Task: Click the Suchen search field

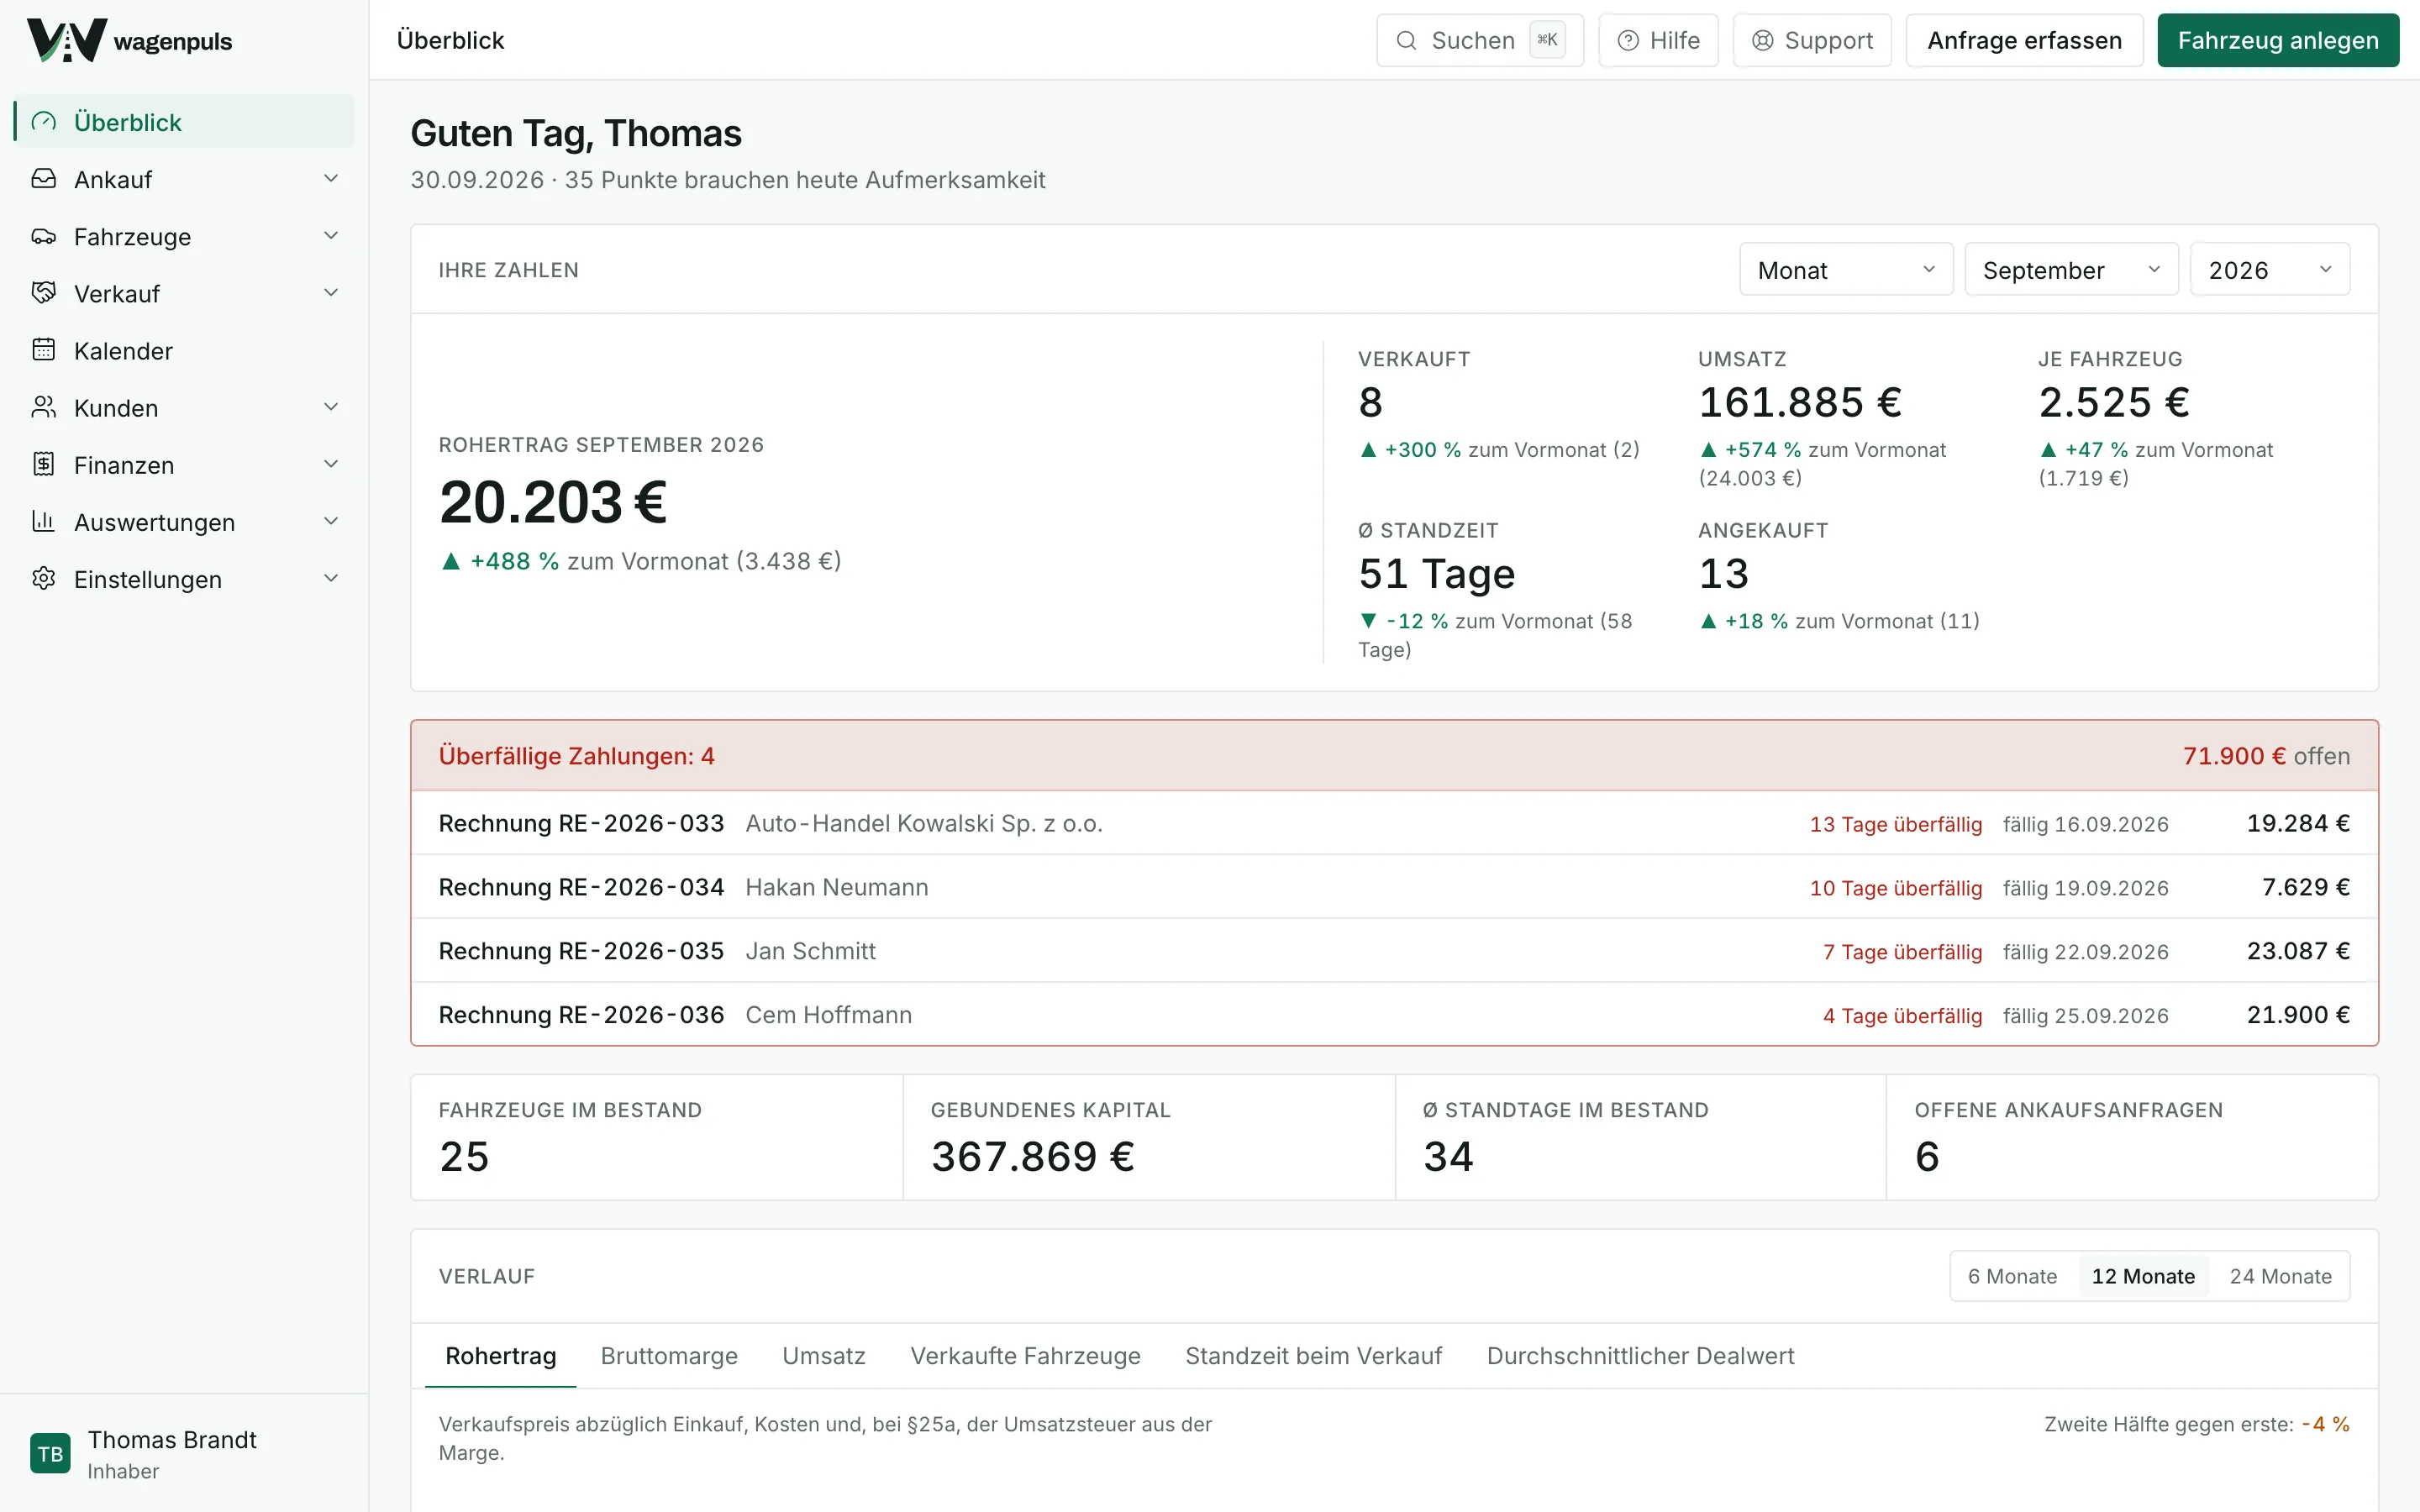Action: point(1480,40)
